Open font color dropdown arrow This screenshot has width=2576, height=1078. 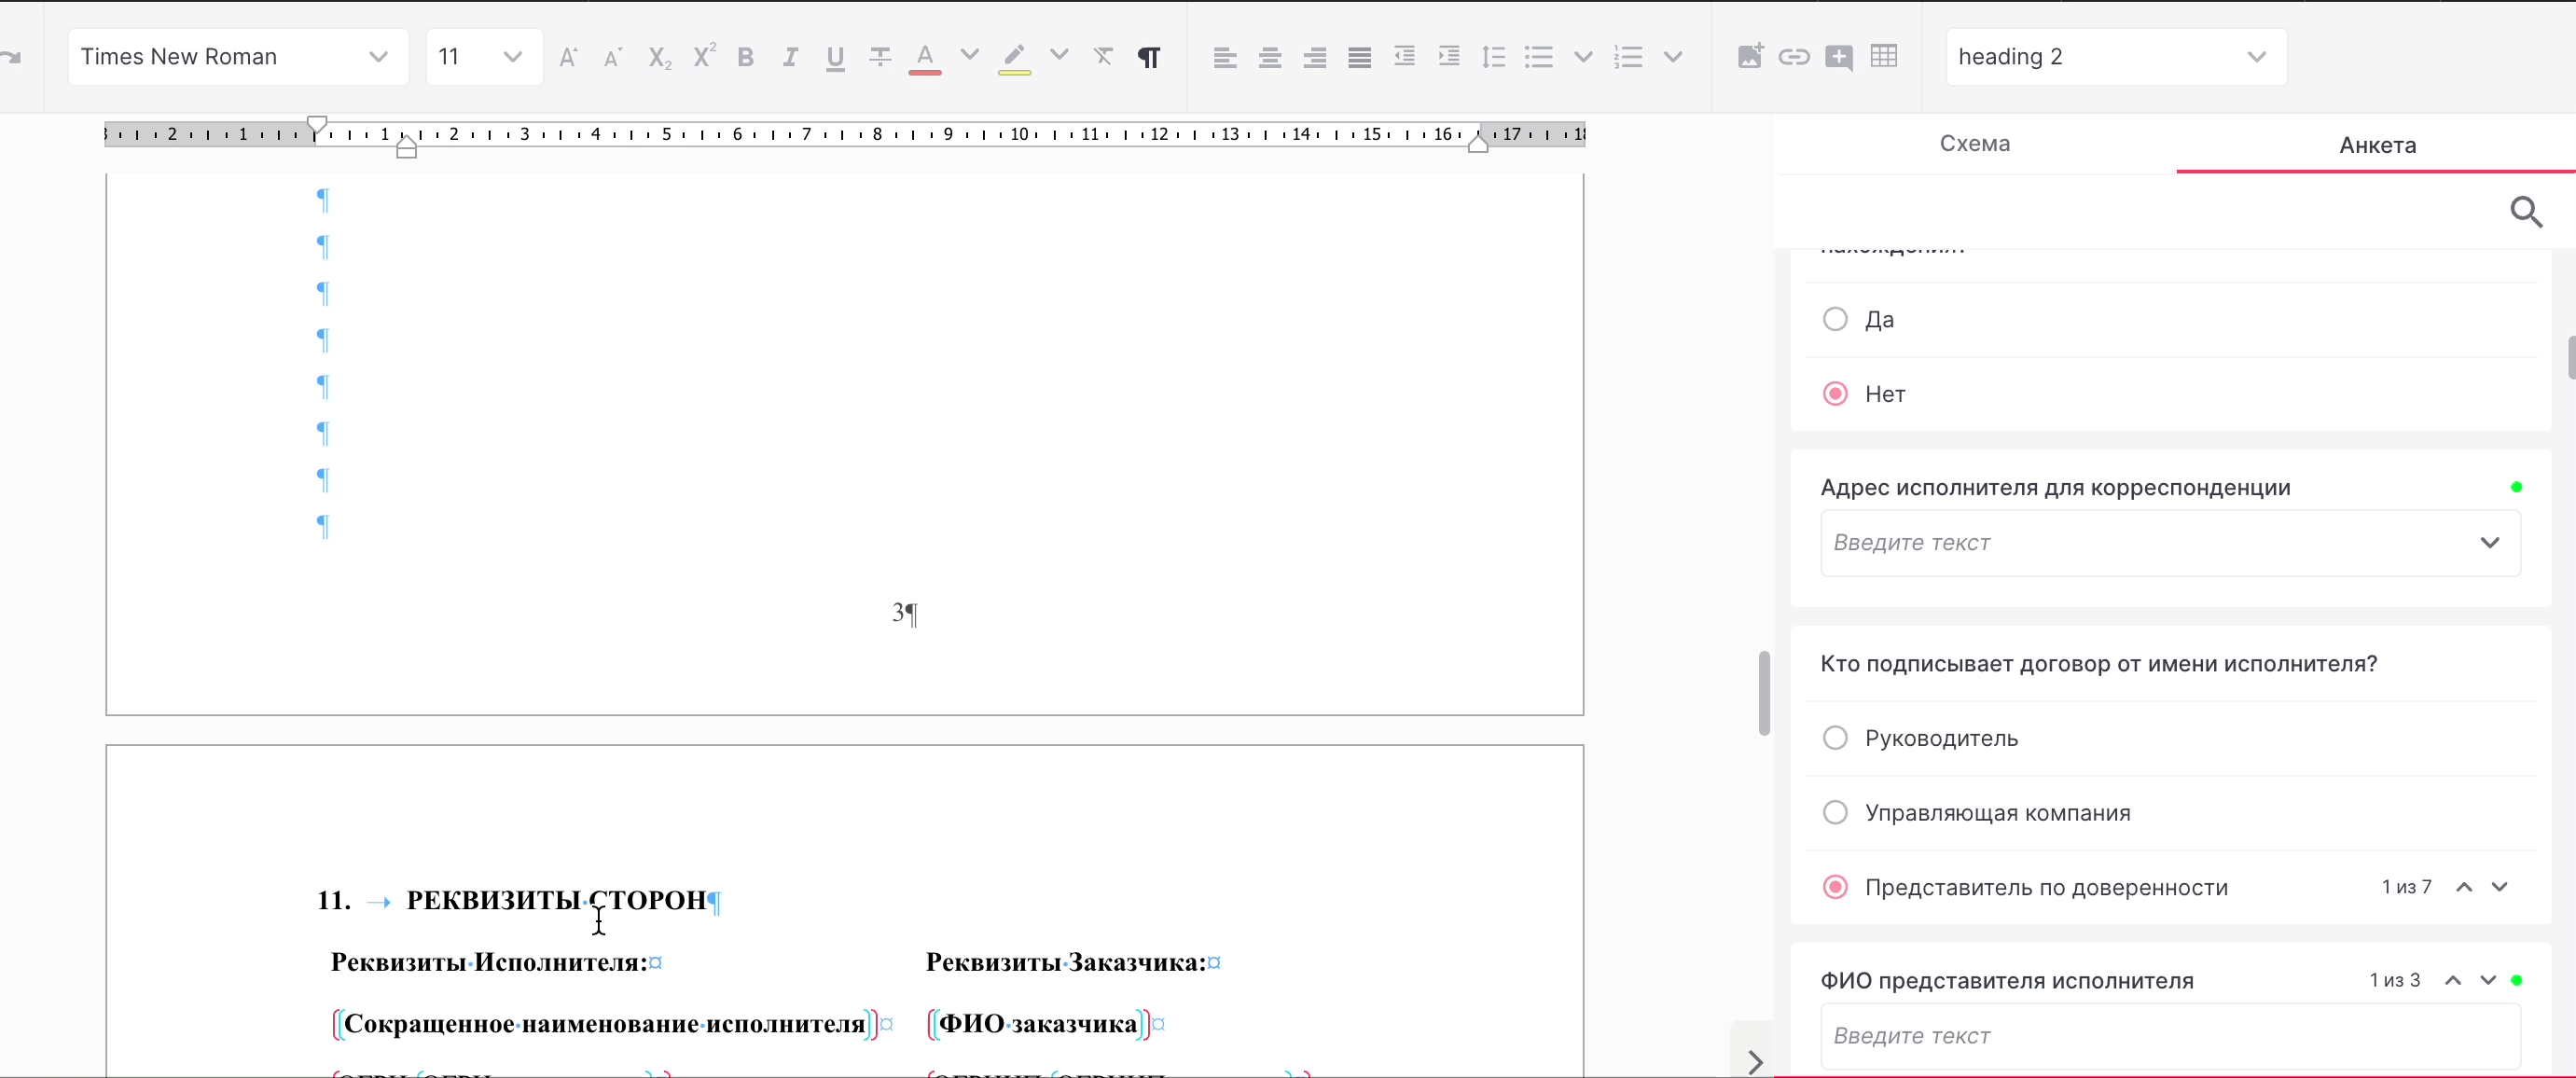(969, 55)
